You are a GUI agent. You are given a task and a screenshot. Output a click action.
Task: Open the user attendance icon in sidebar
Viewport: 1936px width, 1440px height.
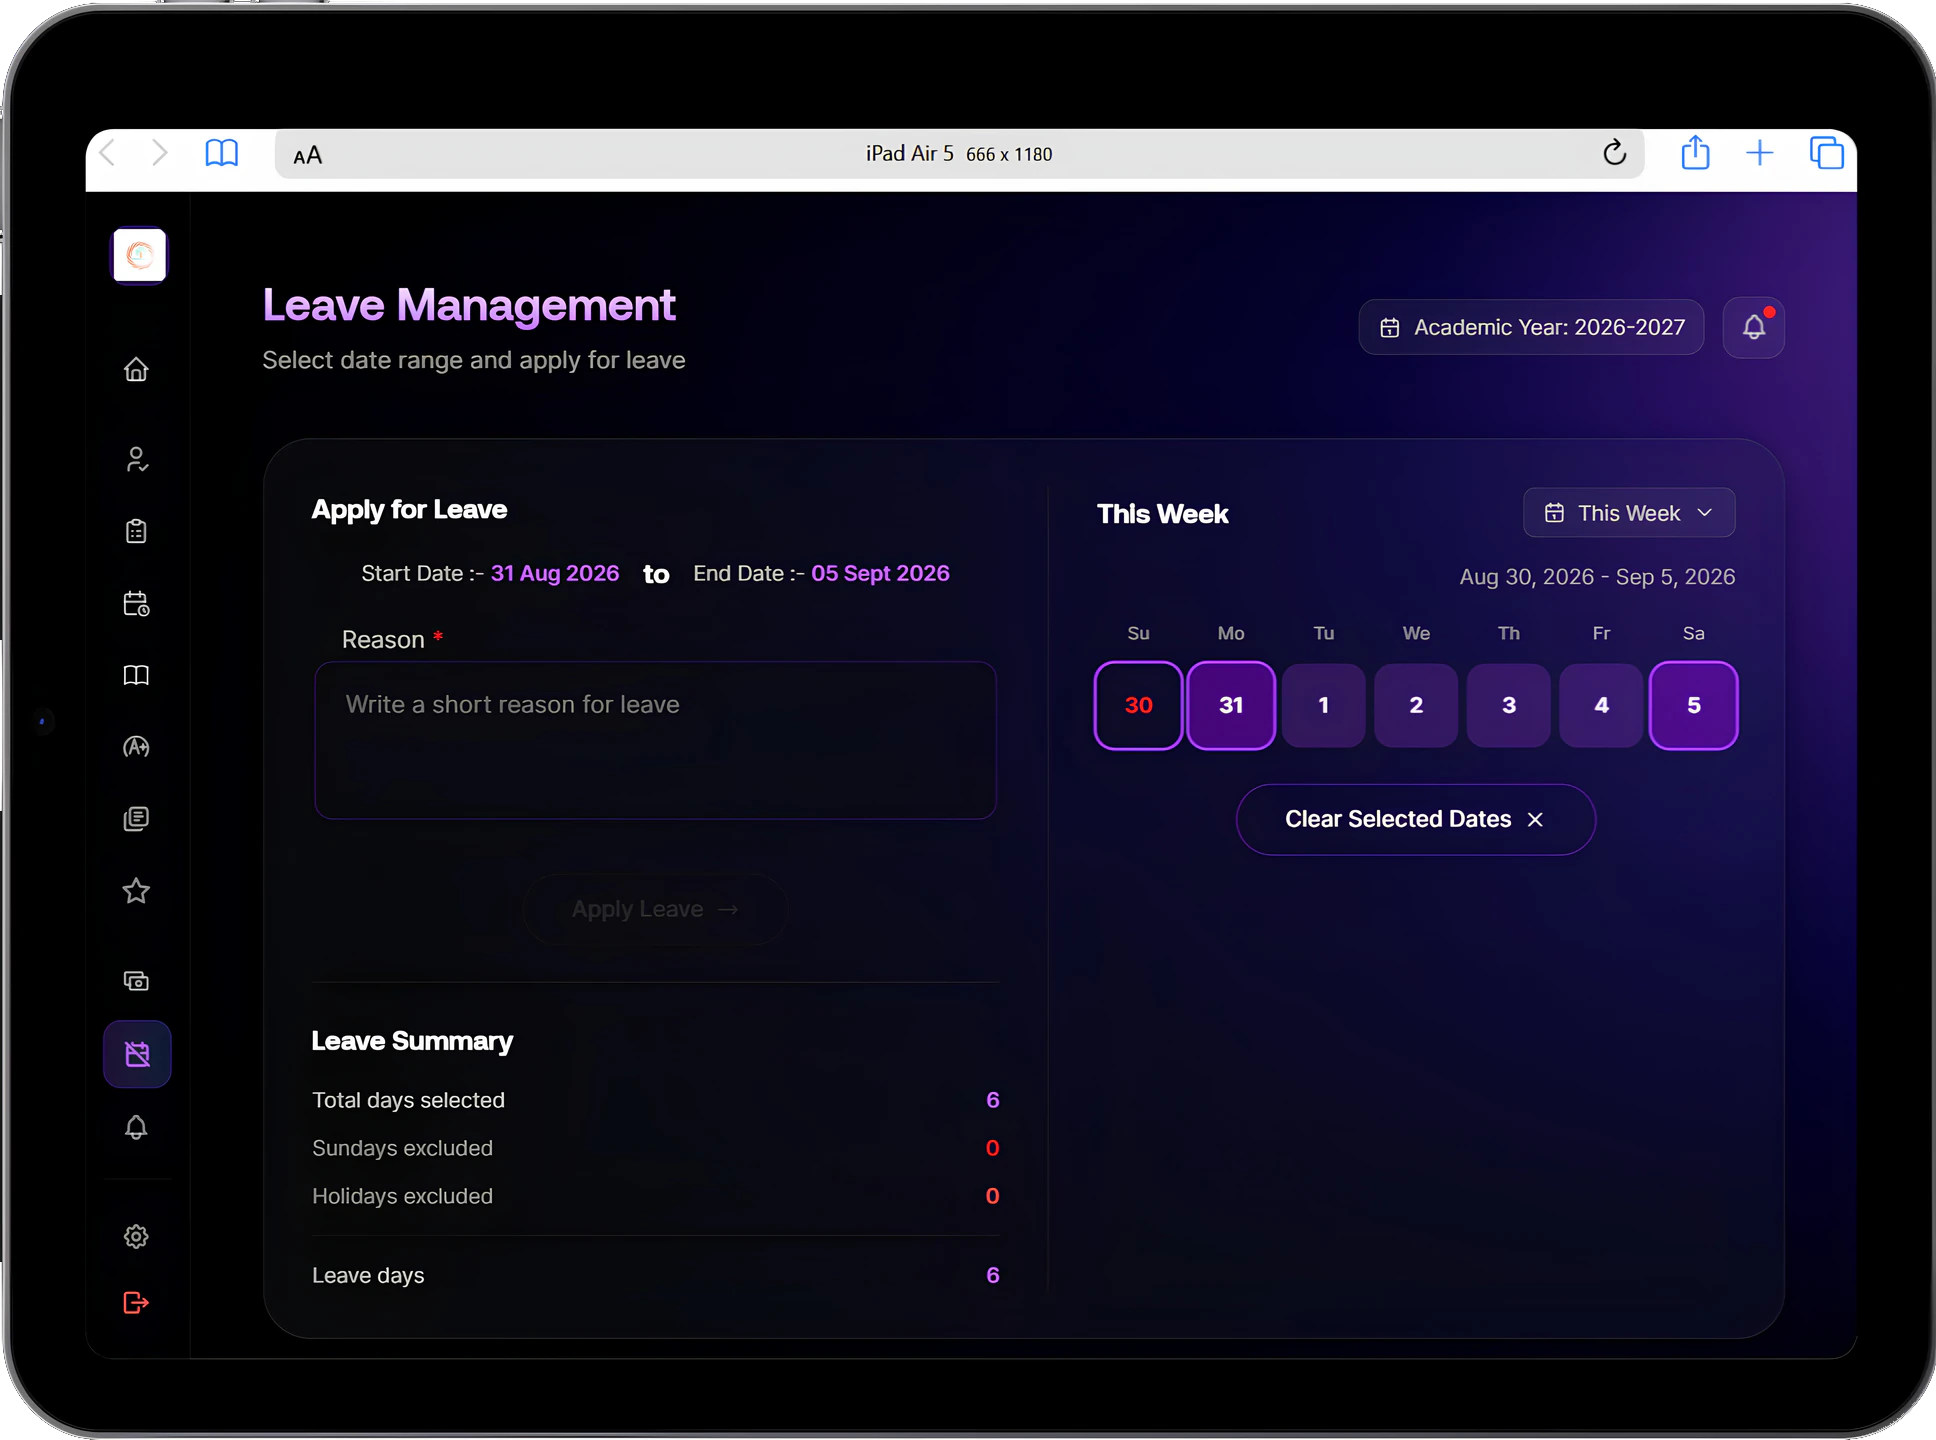click(x=136, y=459)
